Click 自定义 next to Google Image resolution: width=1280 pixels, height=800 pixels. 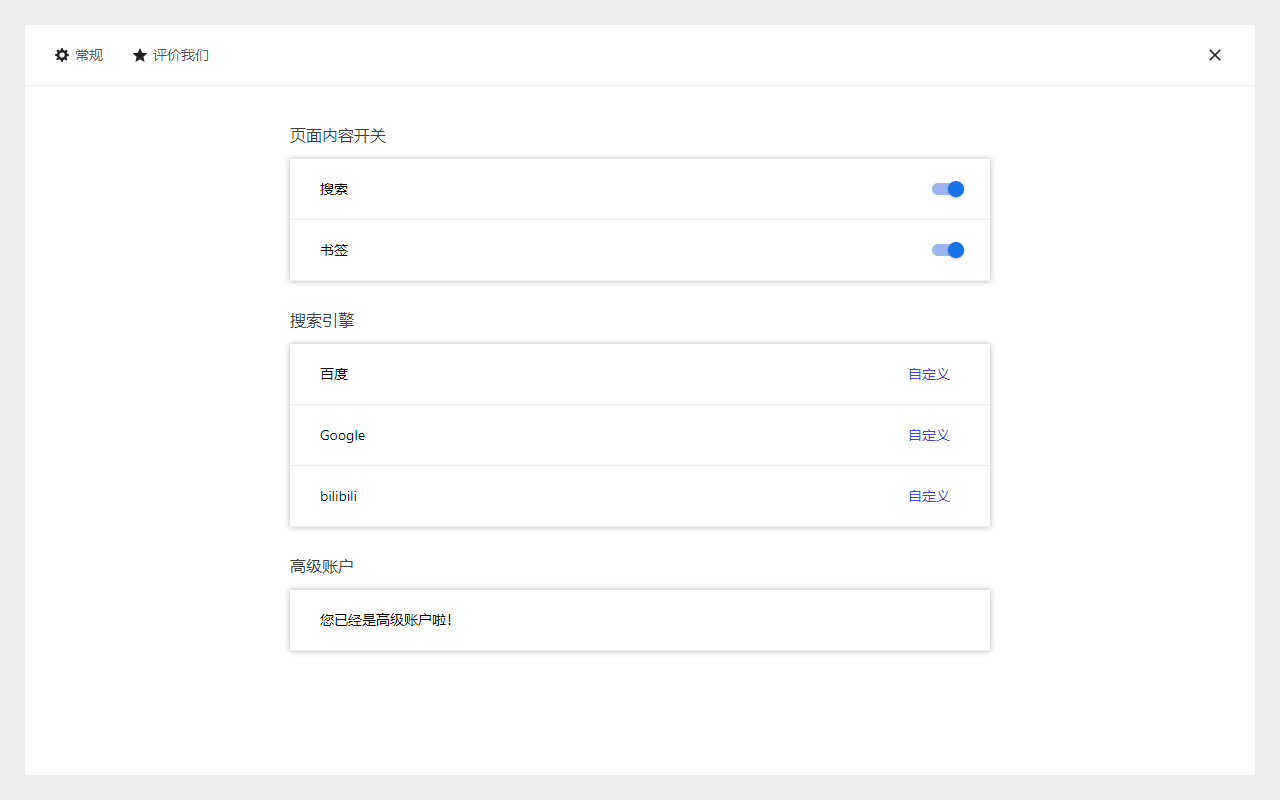coord(928,435)
